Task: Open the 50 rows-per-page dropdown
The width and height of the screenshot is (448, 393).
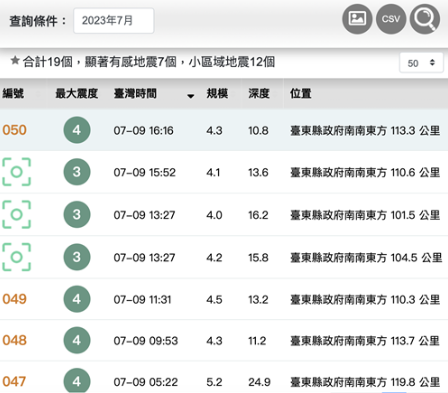Action: coord(421,63)
